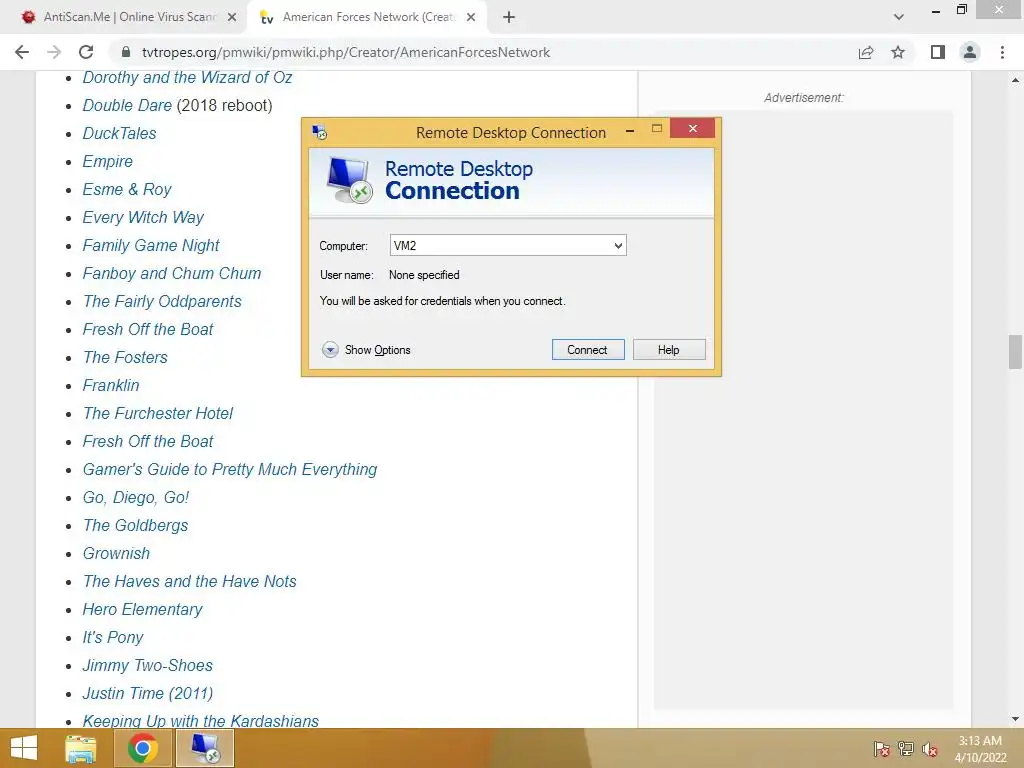Open File Explorer from taskbar
This screenshot has height=768, width=1024.
click(x=81, y=748)
